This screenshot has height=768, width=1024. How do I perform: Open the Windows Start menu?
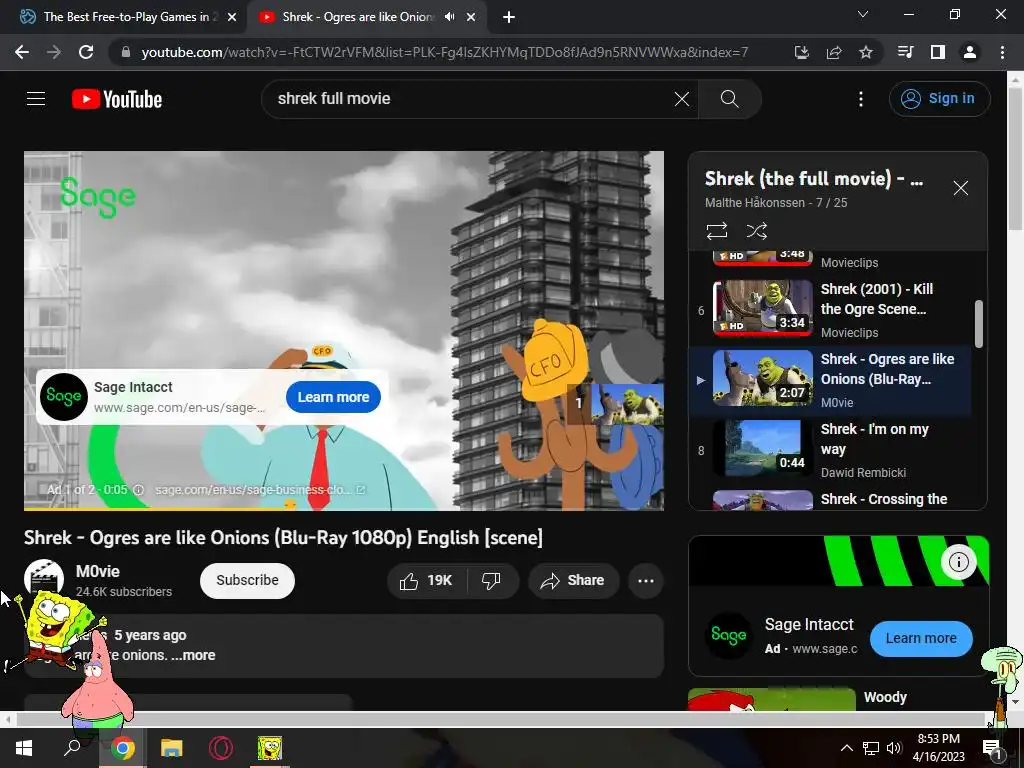(24, 748)
